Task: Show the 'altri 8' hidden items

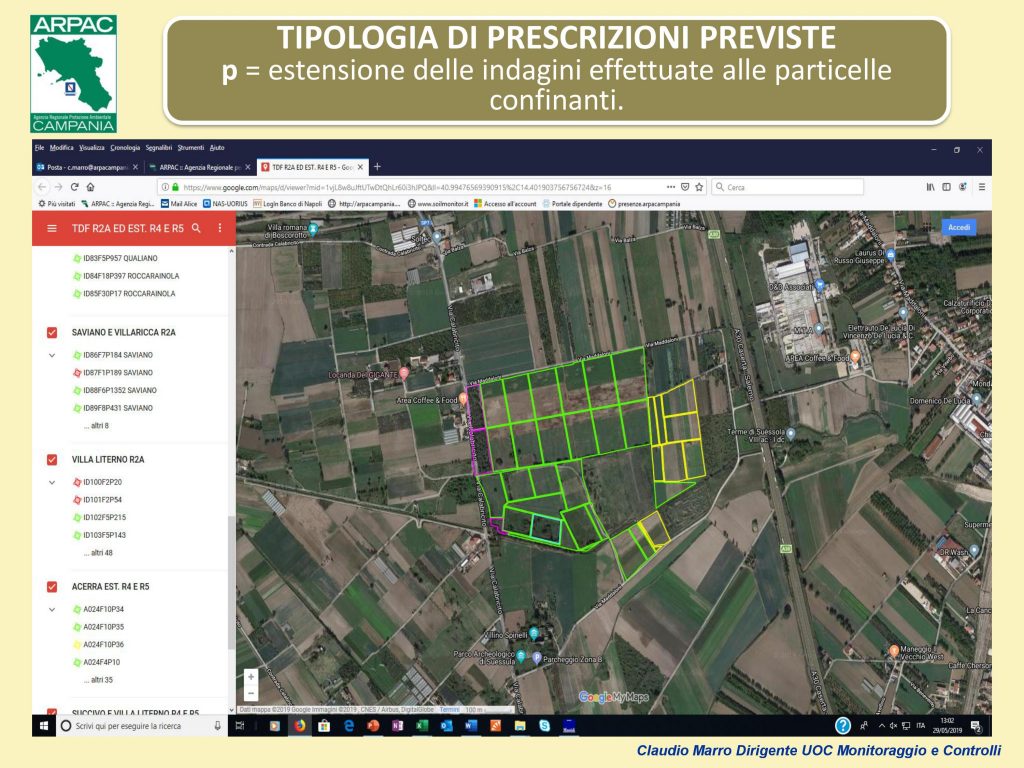Action: click(97, 426)
